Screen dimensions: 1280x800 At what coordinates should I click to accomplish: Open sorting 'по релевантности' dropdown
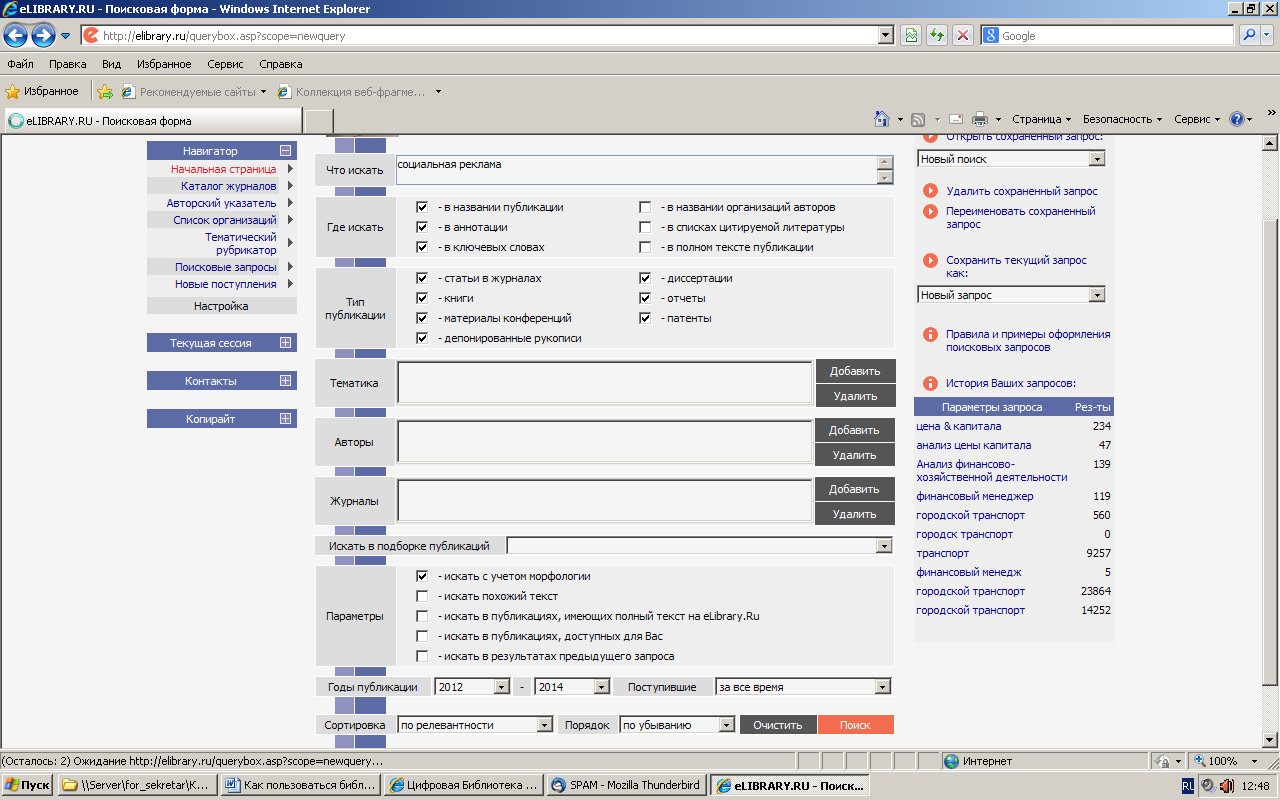click(475, 725)
